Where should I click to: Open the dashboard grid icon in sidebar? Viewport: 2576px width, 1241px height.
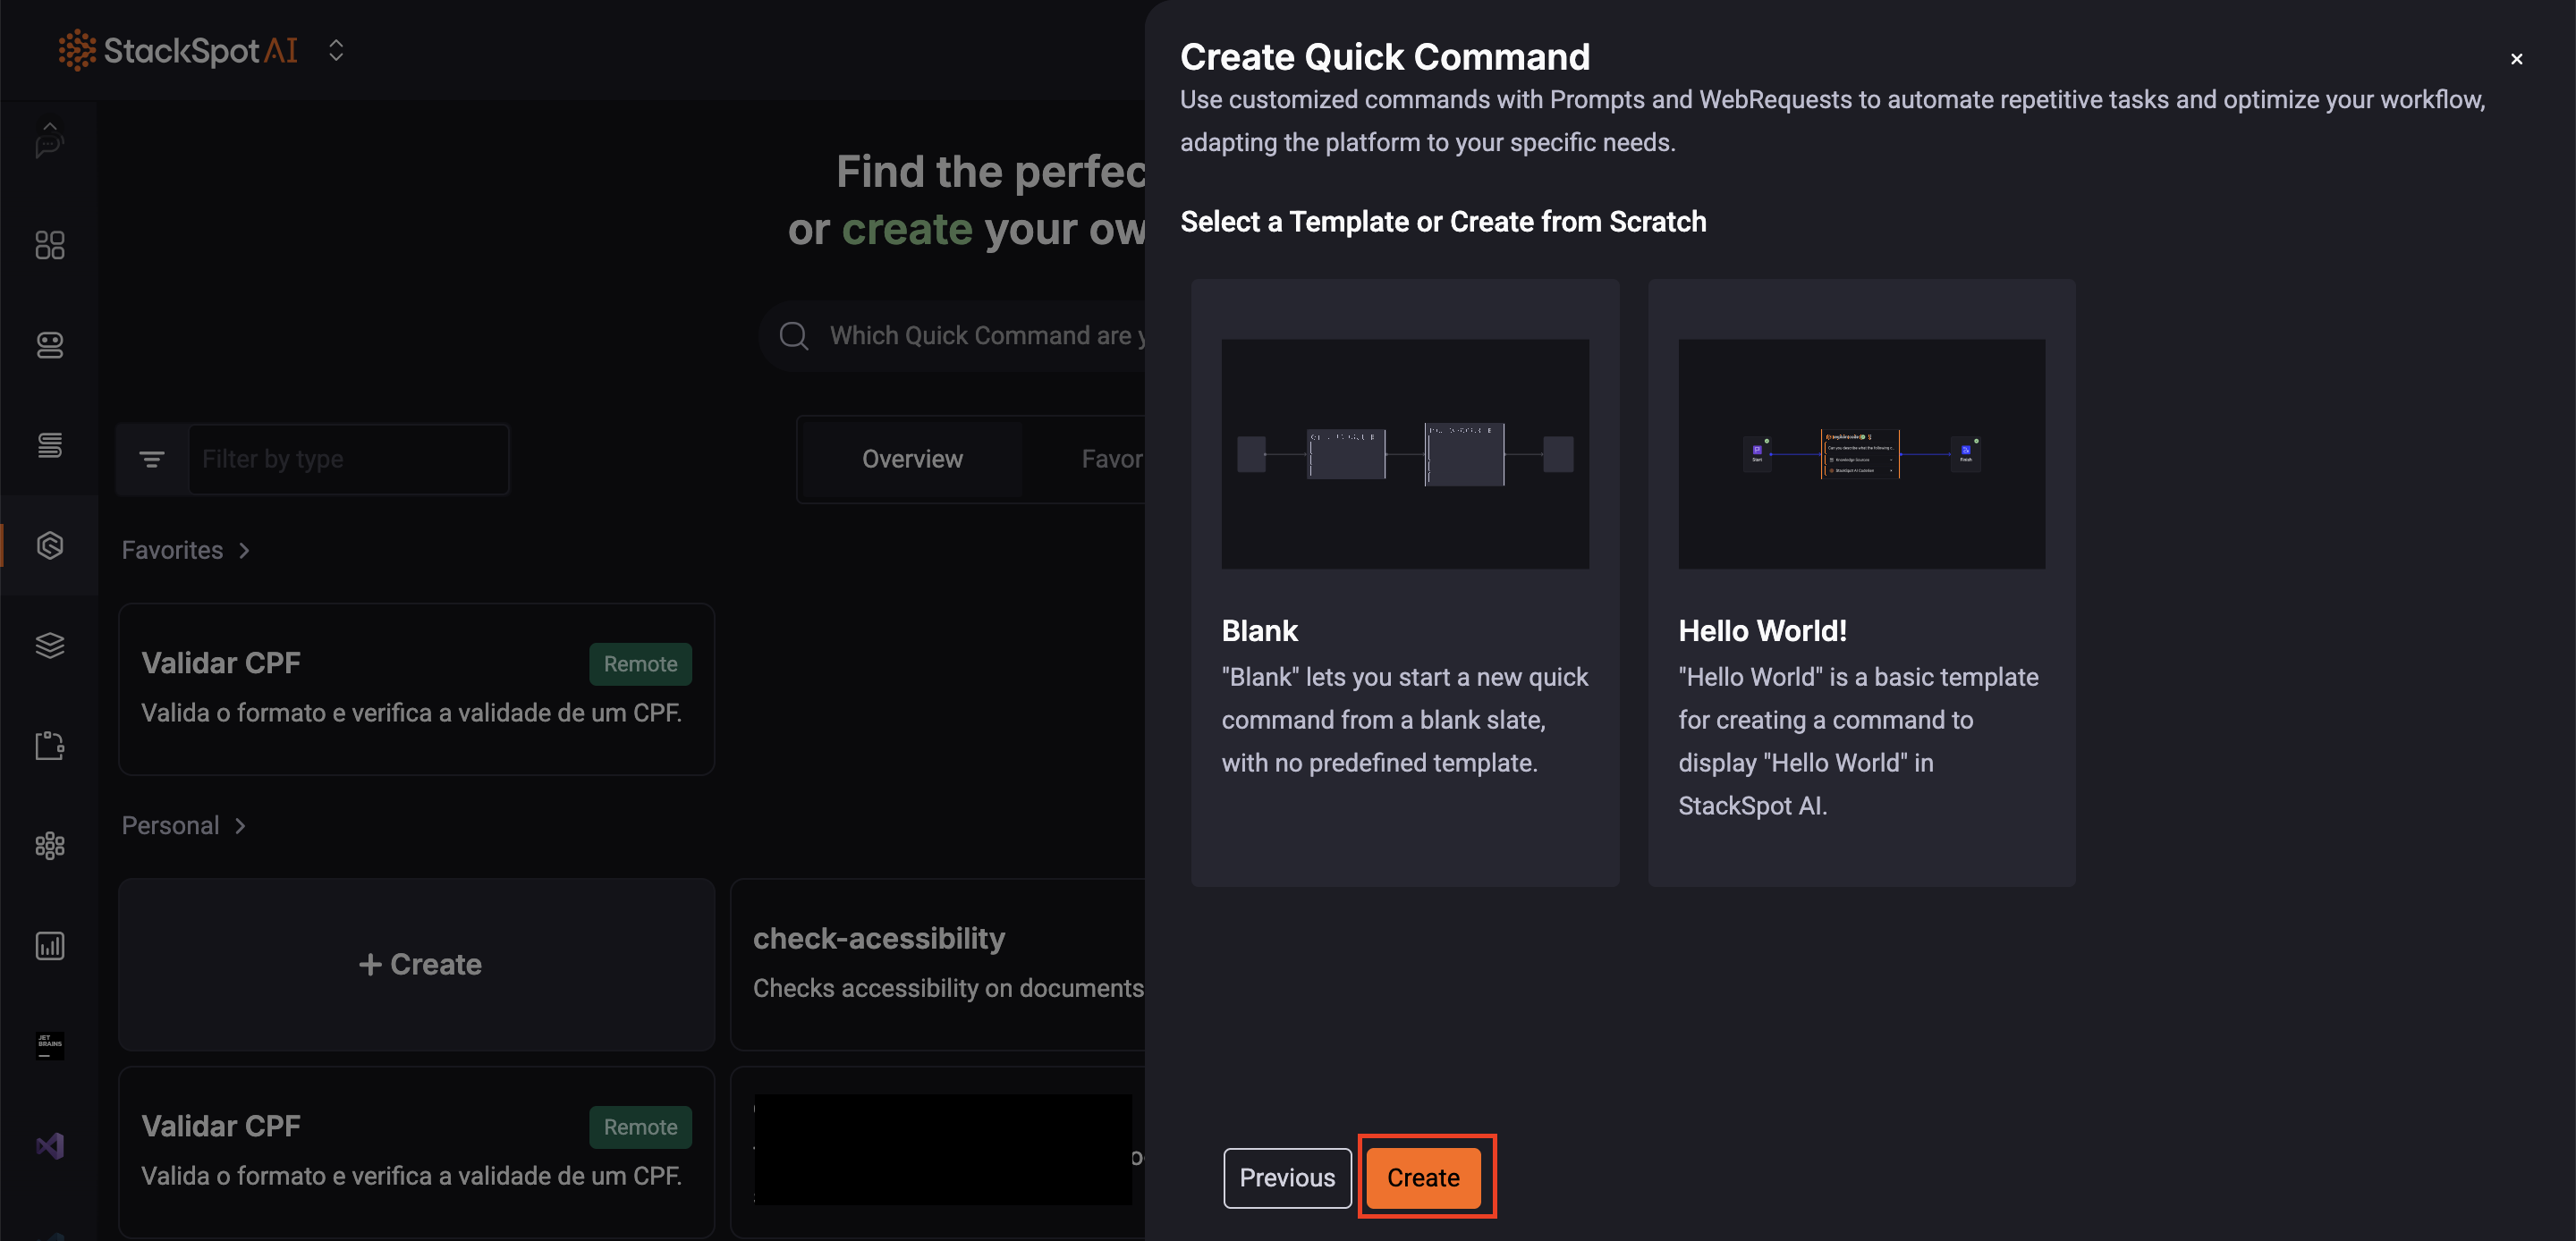[50, 244]
